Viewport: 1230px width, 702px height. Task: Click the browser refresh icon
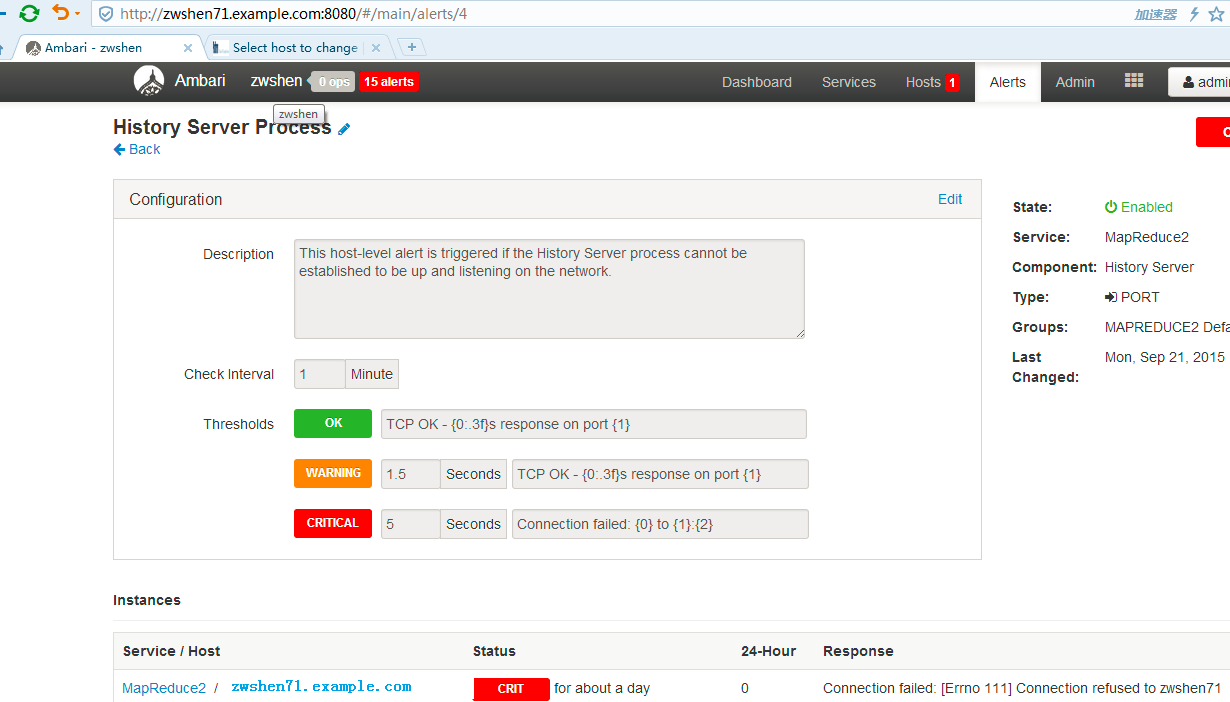[30, 14]
